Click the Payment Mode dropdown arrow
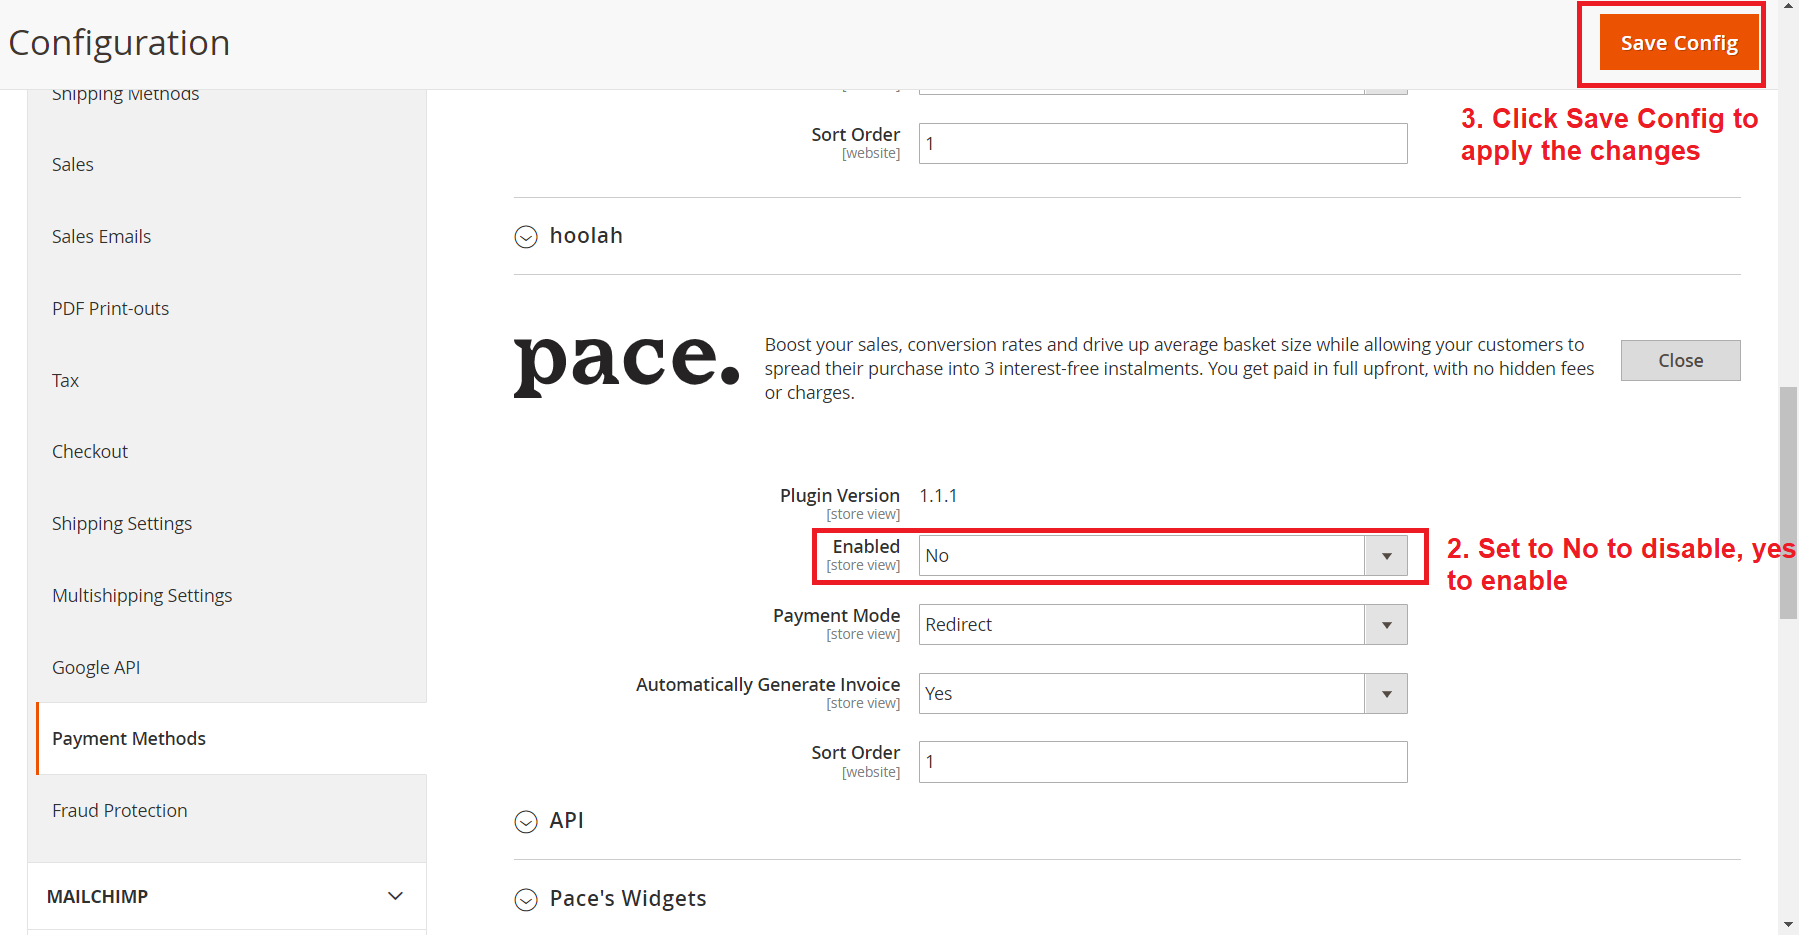Screen dimensions: 1799x935 coord(1386,625)
